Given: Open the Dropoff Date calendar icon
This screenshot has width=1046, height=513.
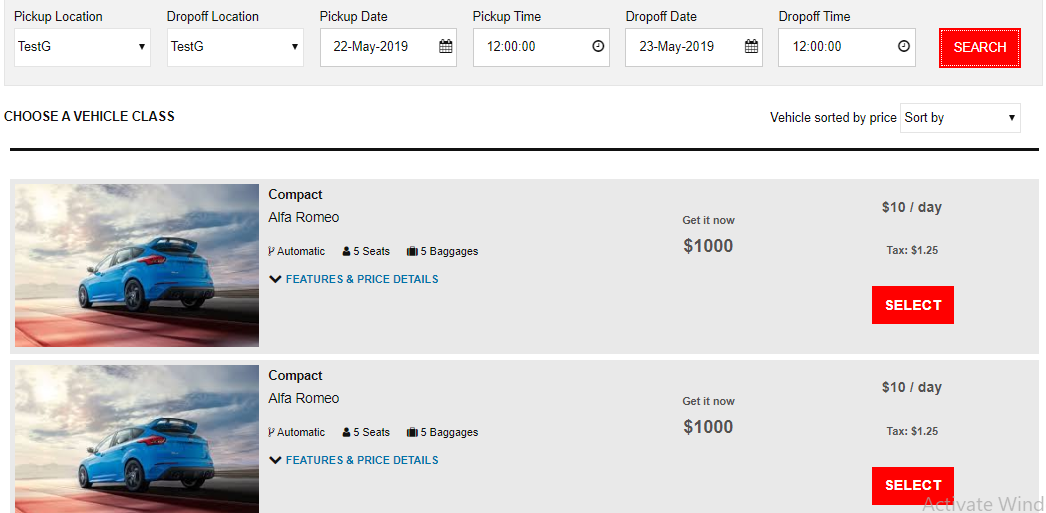Looking at the screenshot, I should (751, 47).
